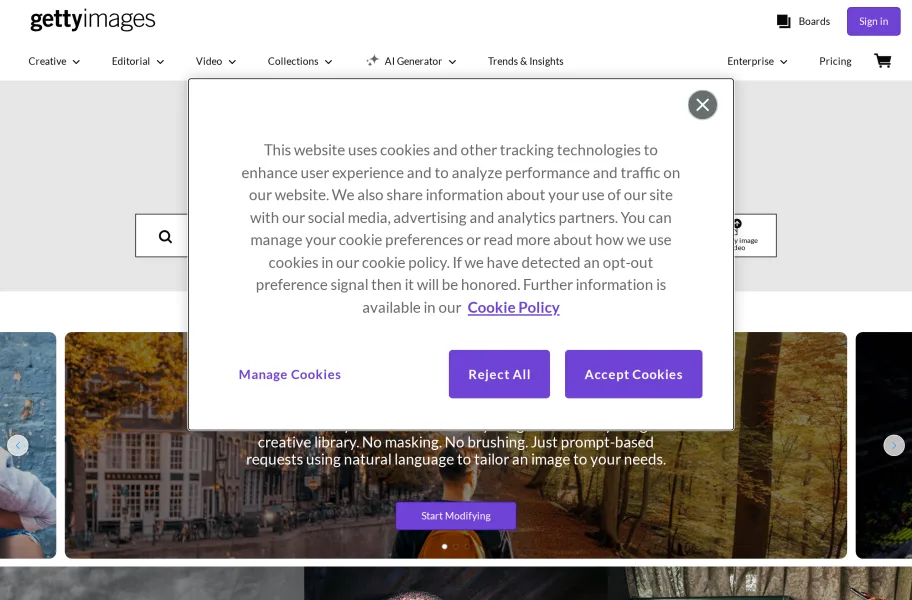Select the first carousel indicator dot
912x600 pixels.
coord(444,547)
